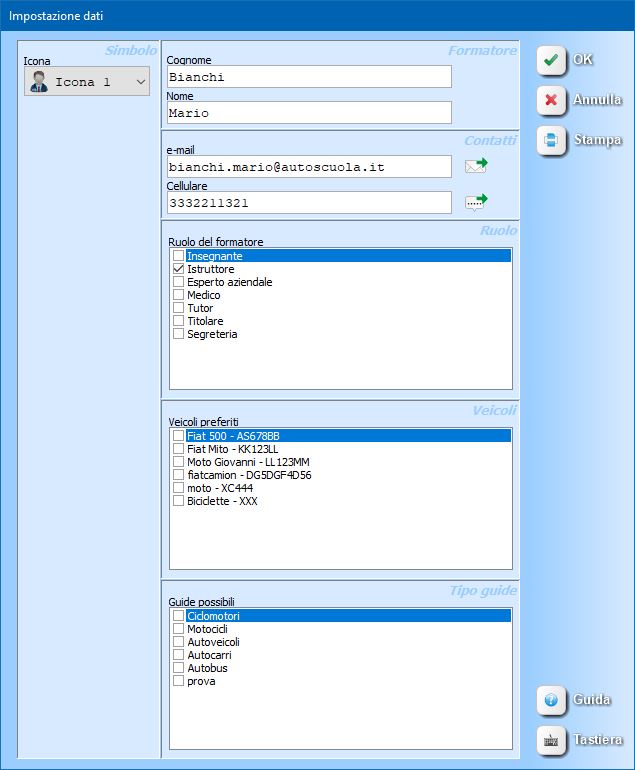Image resolution: width=635 pixels, height=770 pixels.
Task: Open help with the Guida icon
Action: click(x=551, y=700)
